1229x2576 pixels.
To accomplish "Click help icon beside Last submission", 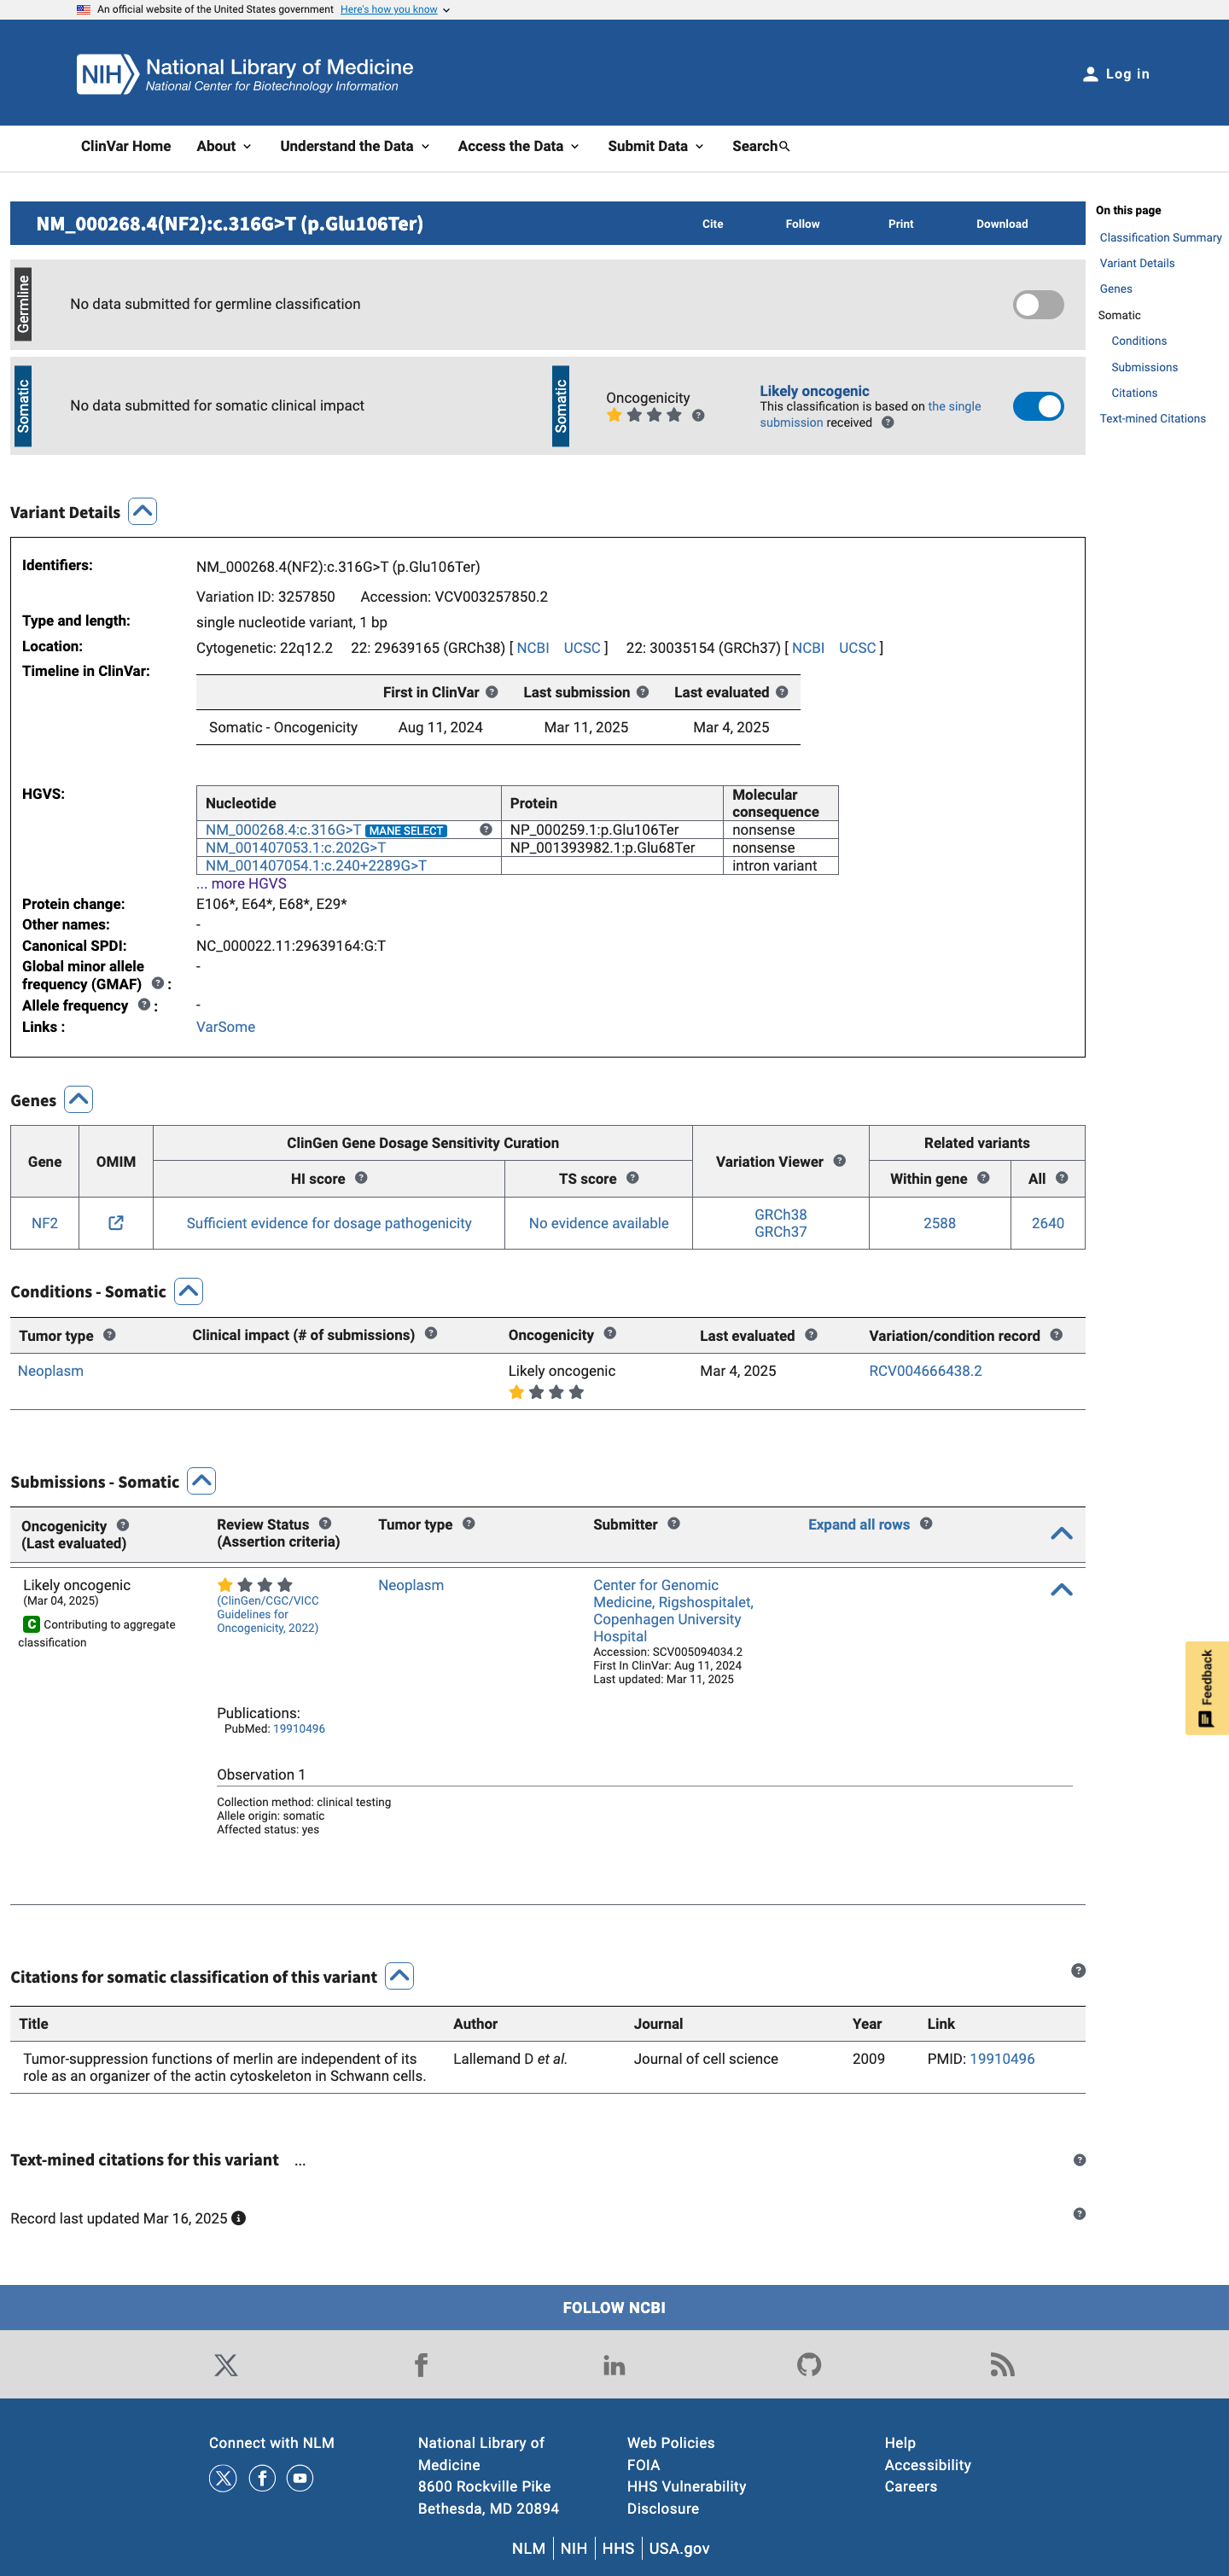I will coord(642,692).
